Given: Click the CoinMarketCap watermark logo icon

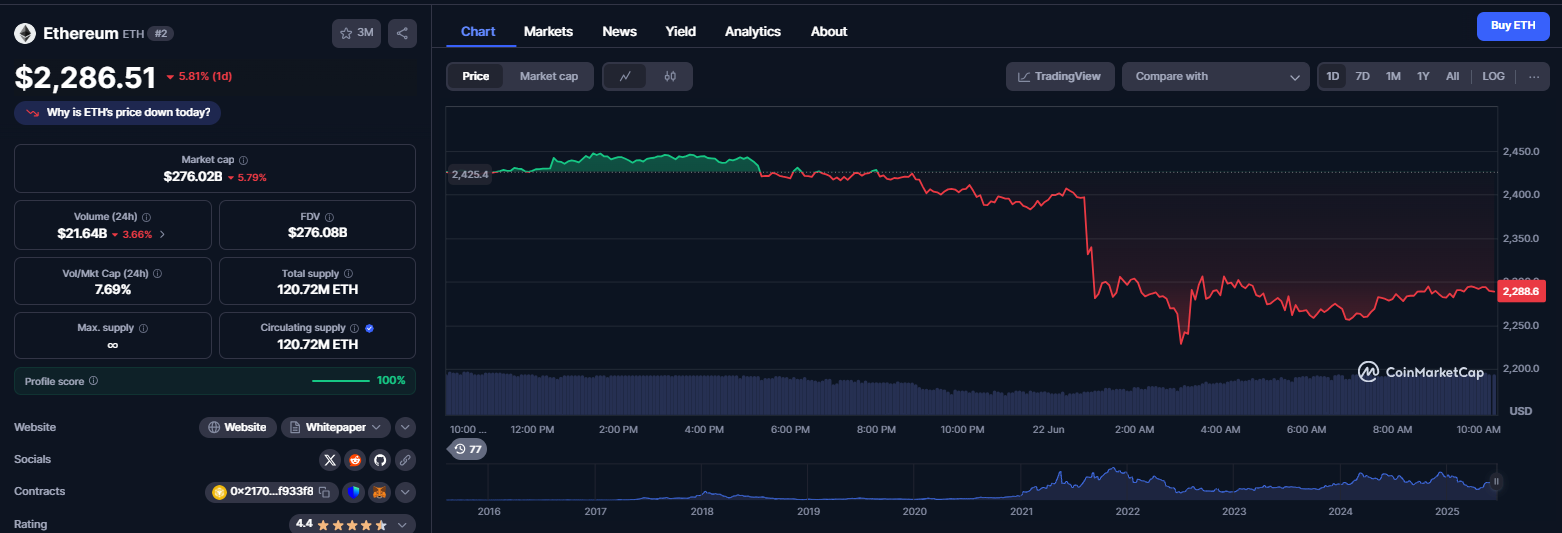Looking at the screenshot, I should coord(1368,372).
